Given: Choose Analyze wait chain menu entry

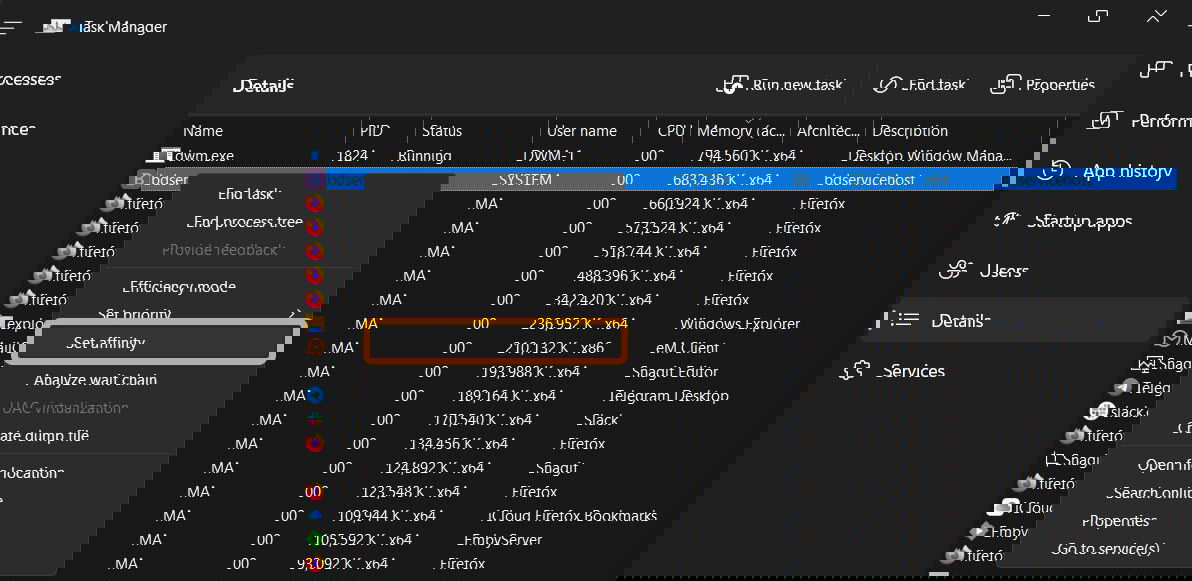Looking at the screenshot, I should click(x=95, y=379).
